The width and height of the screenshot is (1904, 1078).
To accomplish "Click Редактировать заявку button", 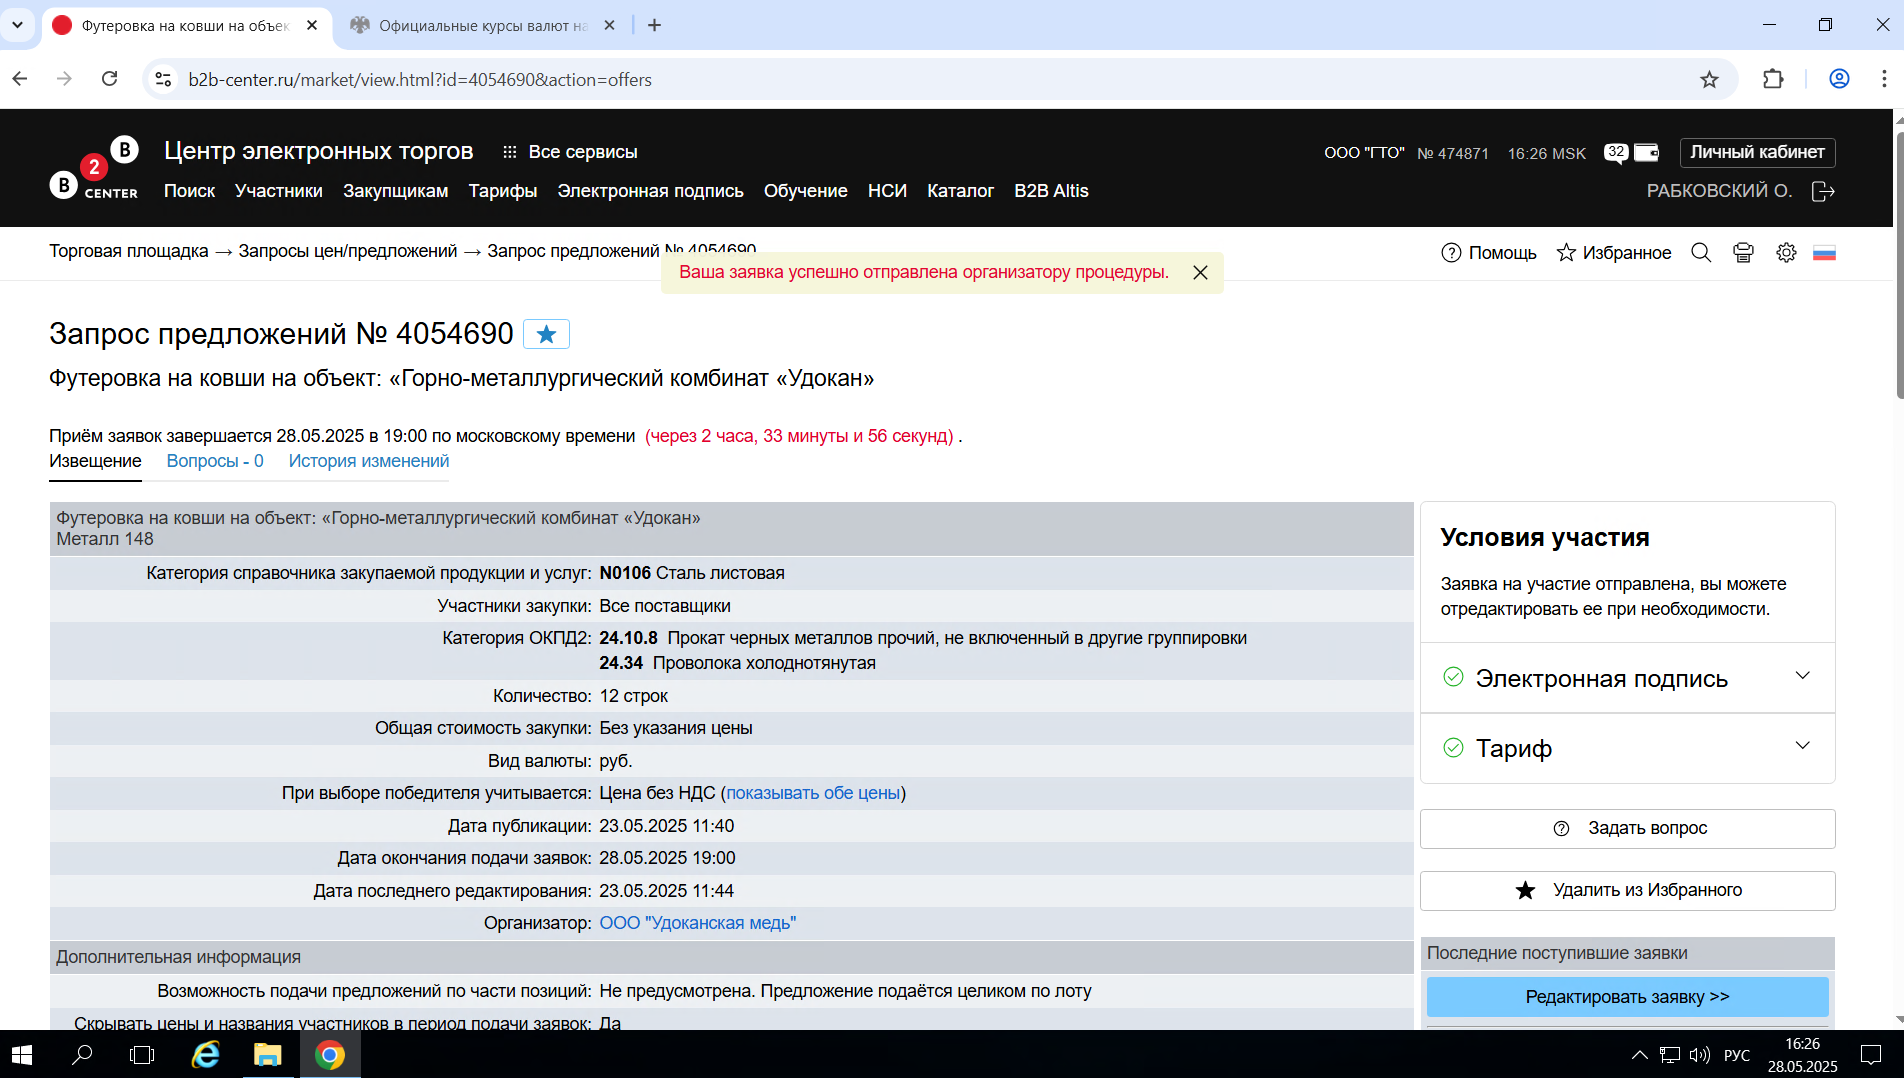I will click(1627, 997).
